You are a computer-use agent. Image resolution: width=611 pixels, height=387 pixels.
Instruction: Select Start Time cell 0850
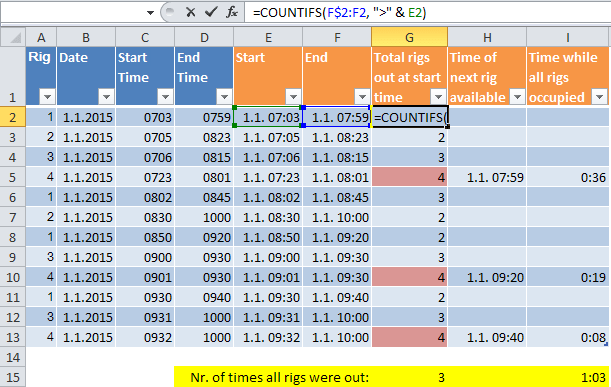pos(145,237)
